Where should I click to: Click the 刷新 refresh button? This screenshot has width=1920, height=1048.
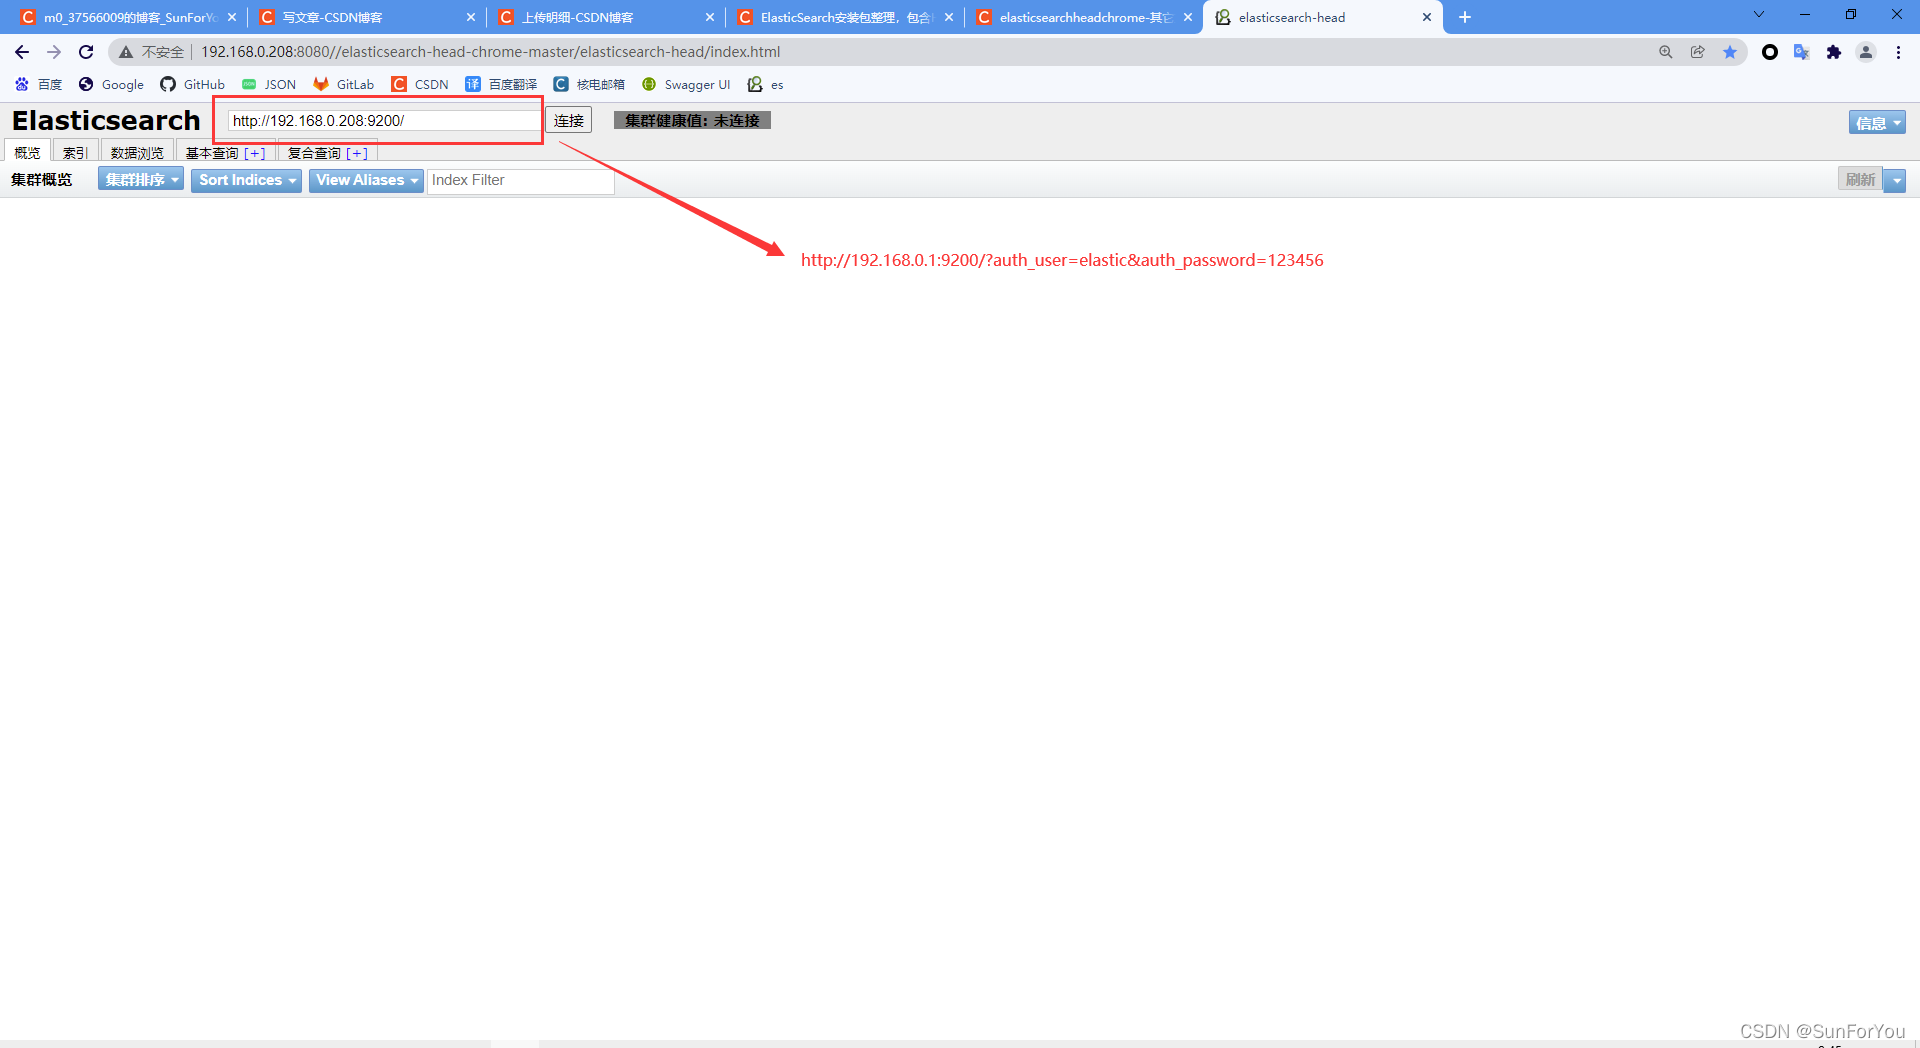tap(1860, 180)
